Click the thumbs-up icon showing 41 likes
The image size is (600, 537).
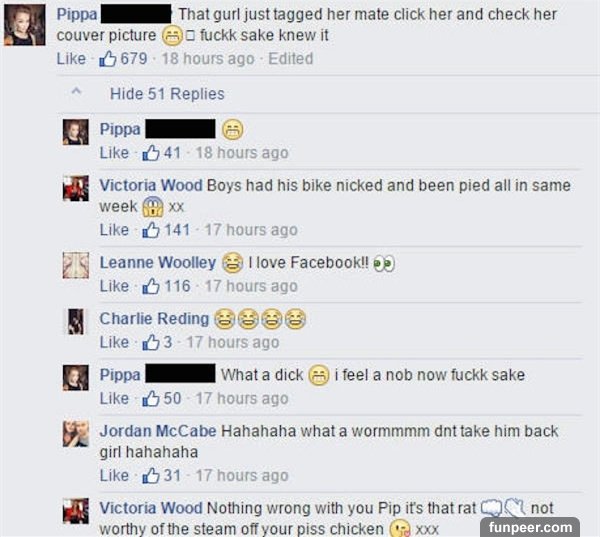(151, 153)
